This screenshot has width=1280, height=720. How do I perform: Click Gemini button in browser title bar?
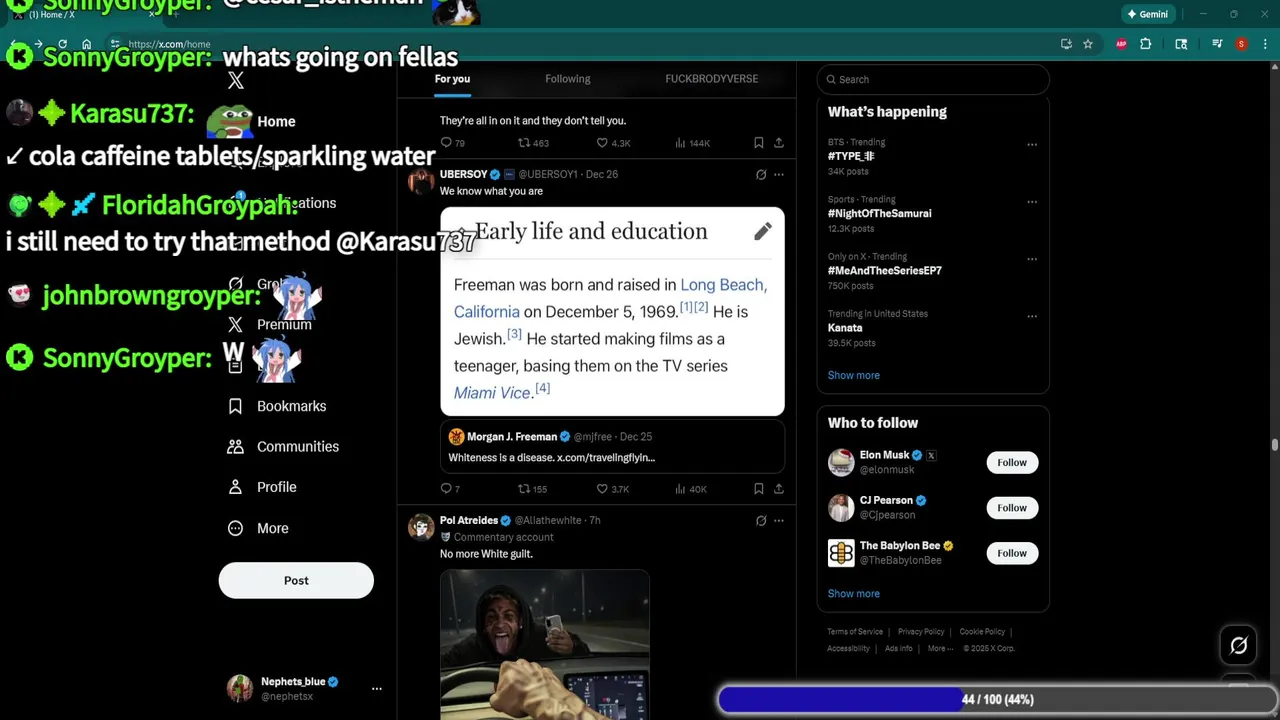point(1147,14)
